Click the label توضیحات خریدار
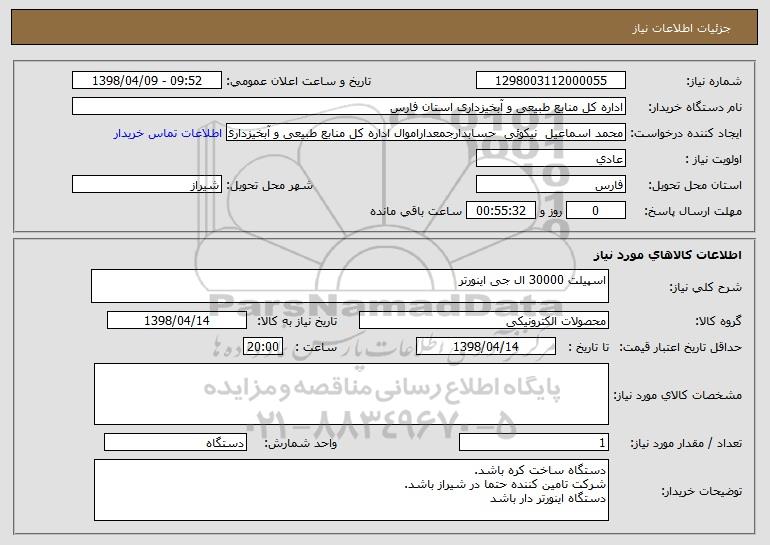Image resolution: width=770 pixels, height=545 pixels. 702,491
